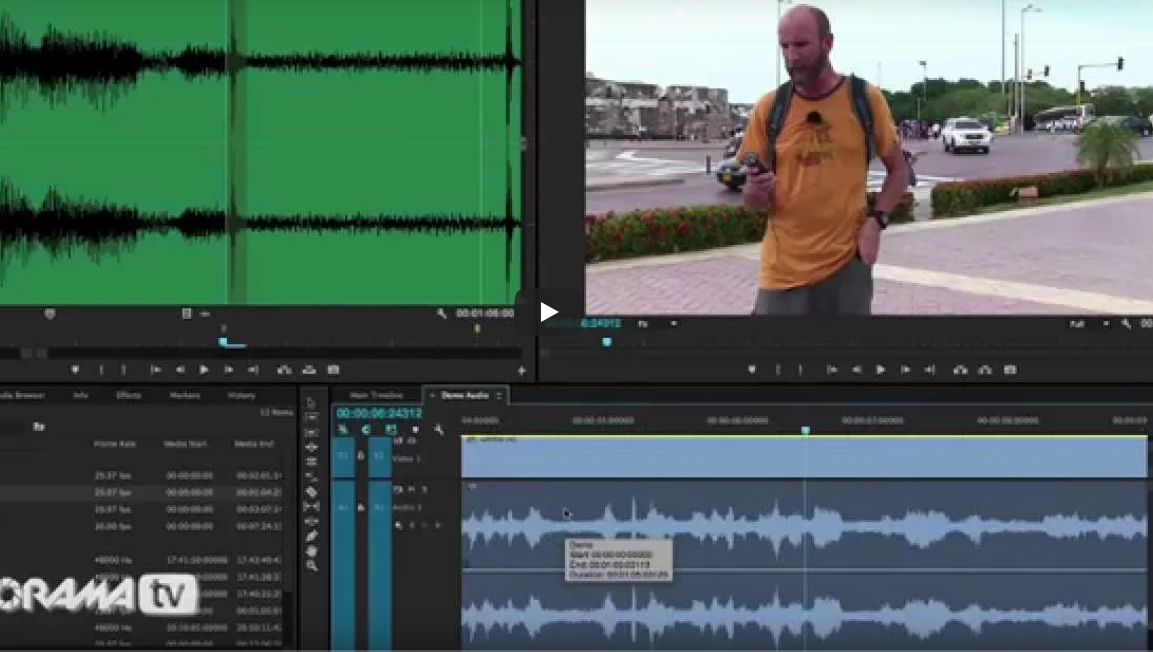This screenshot has height=652, width=1153.
Task: Select the Razor tool in the tools panel
Action: pos(311,491)
